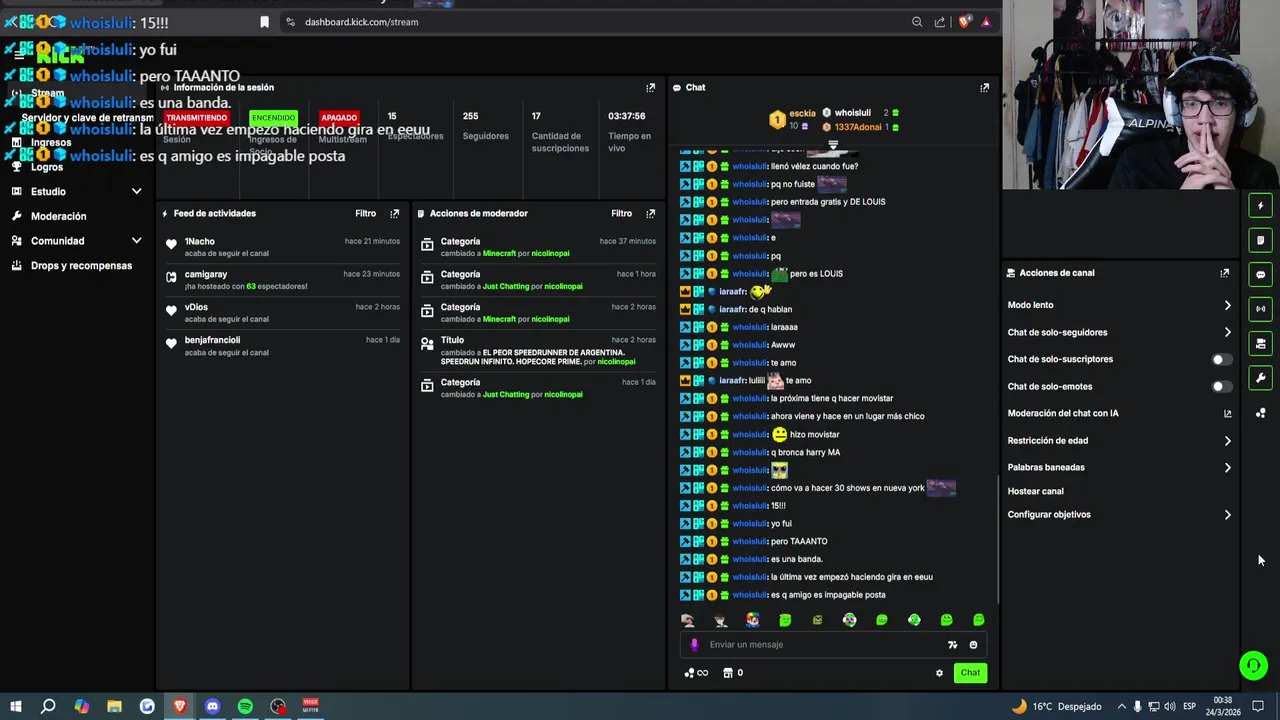Show hidden system tray icons
Image resolution: width=1280 pixels, height=720 pixels.
coord(1121,707)
